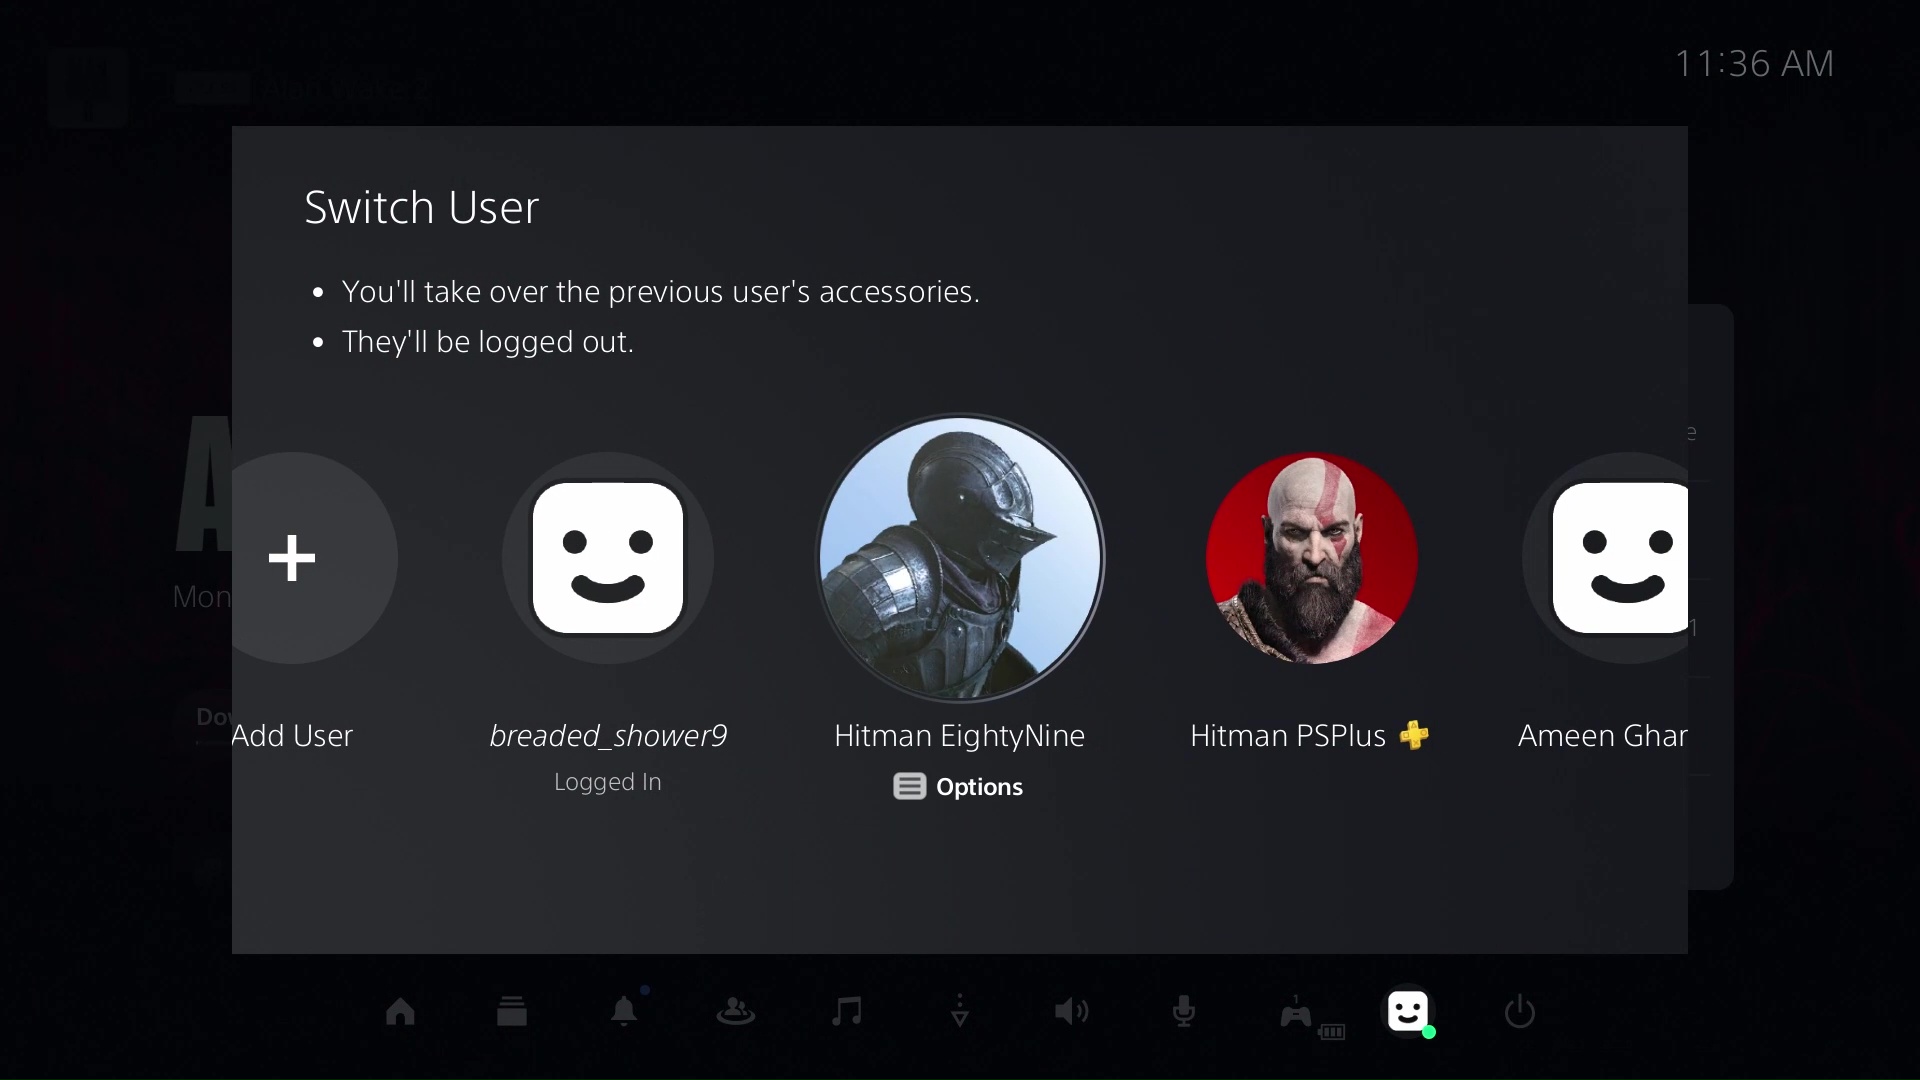Click Add User
Image resolution: width=1920 pixels, height=1080 pixels.
pos(291,558)
